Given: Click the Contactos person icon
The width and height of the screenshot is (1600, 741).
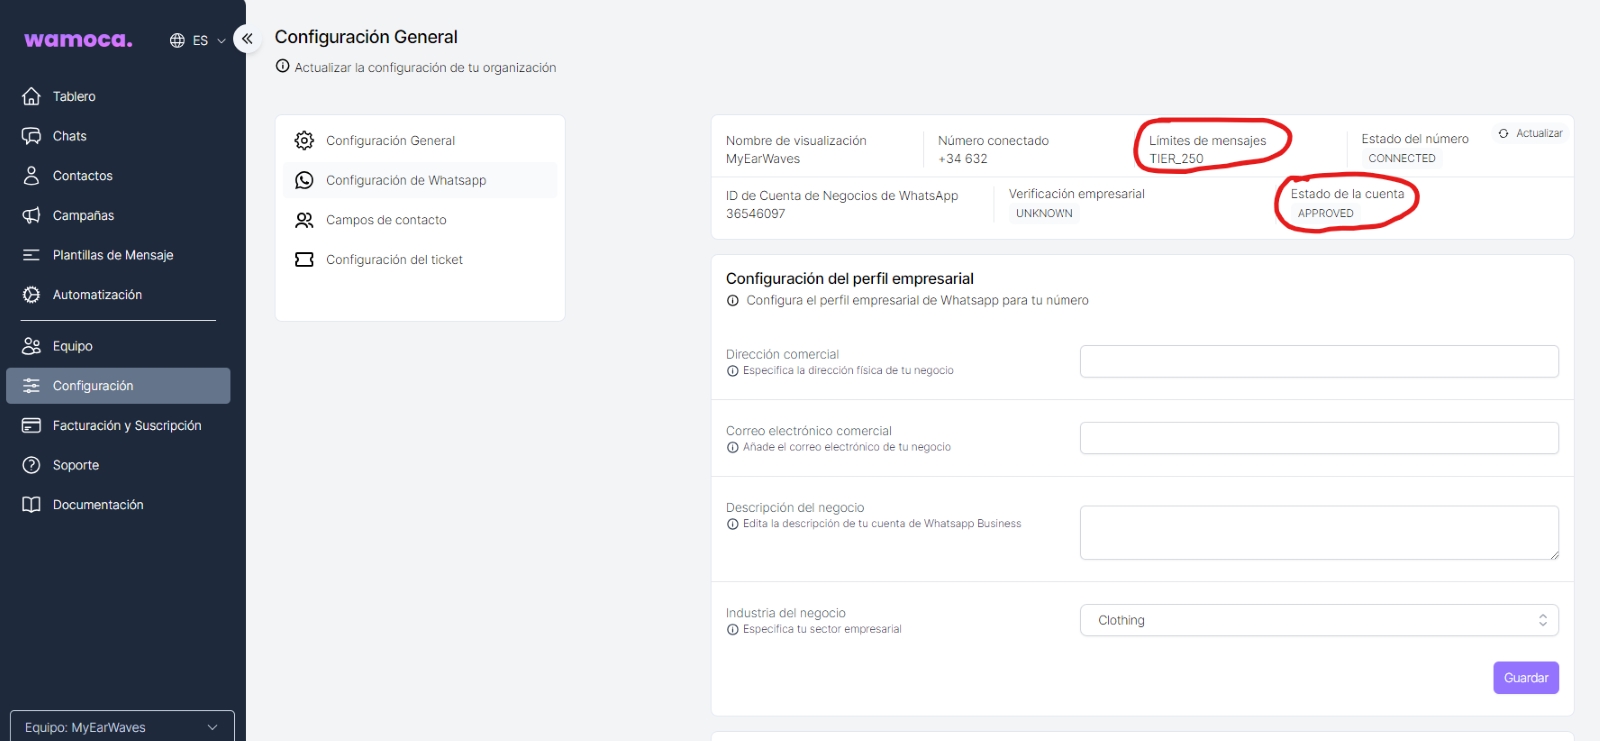Looking at the screenshot, I should (32, 176).
